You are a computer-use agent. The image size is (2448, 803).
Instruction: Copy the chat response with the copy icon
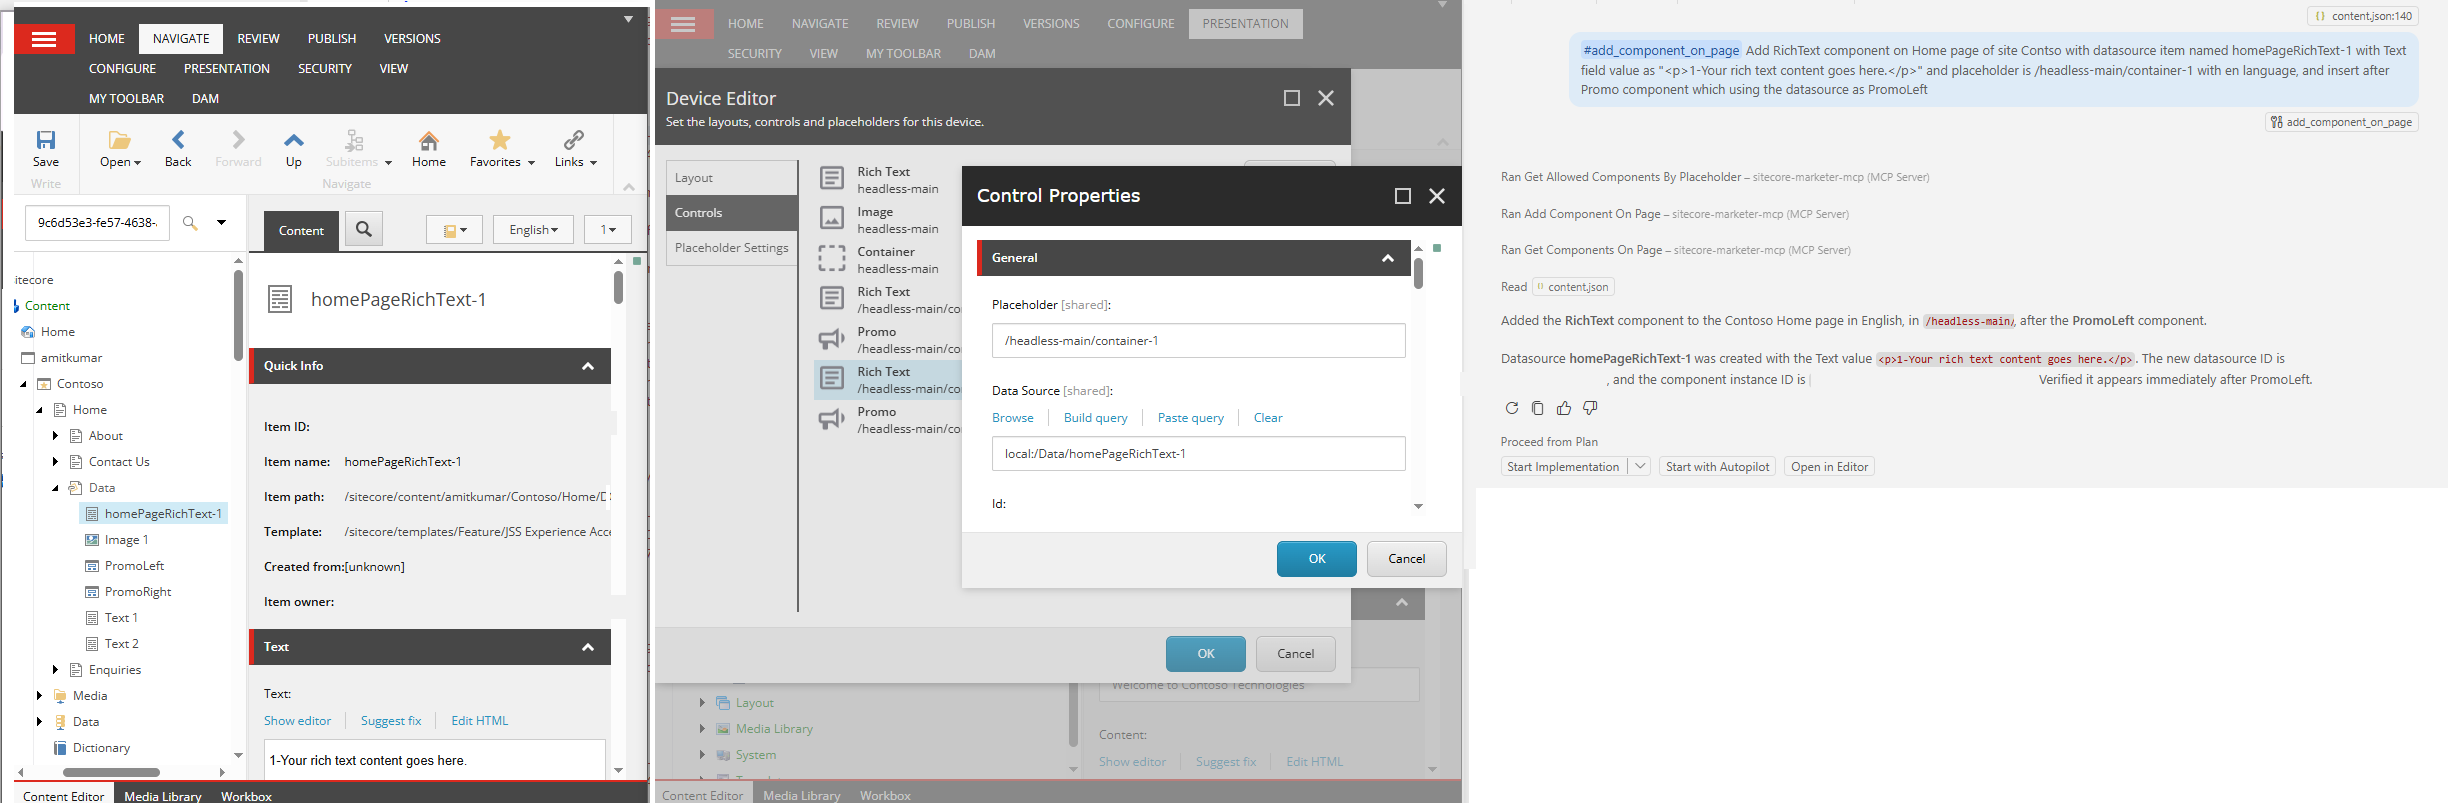[x=1538, y=408]
